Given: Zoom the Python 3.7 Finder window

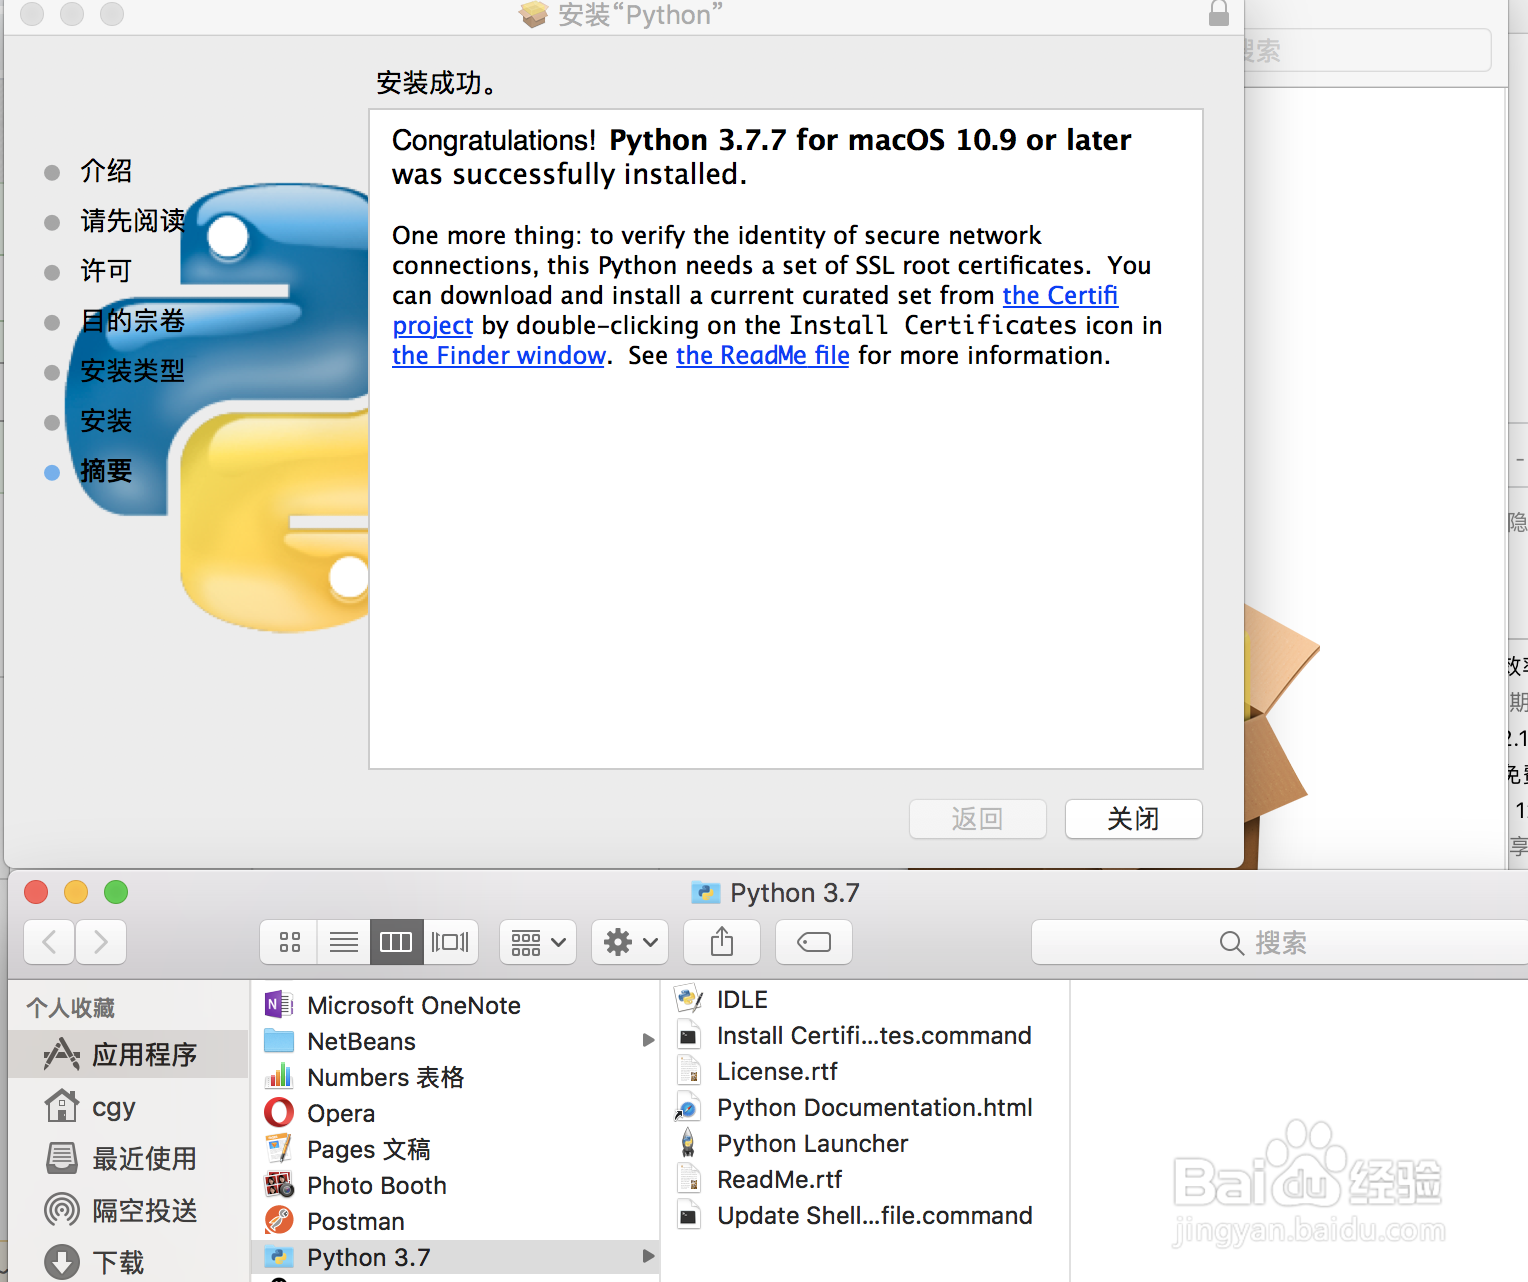Looking at the screenshot, I should tap(116, 892).
